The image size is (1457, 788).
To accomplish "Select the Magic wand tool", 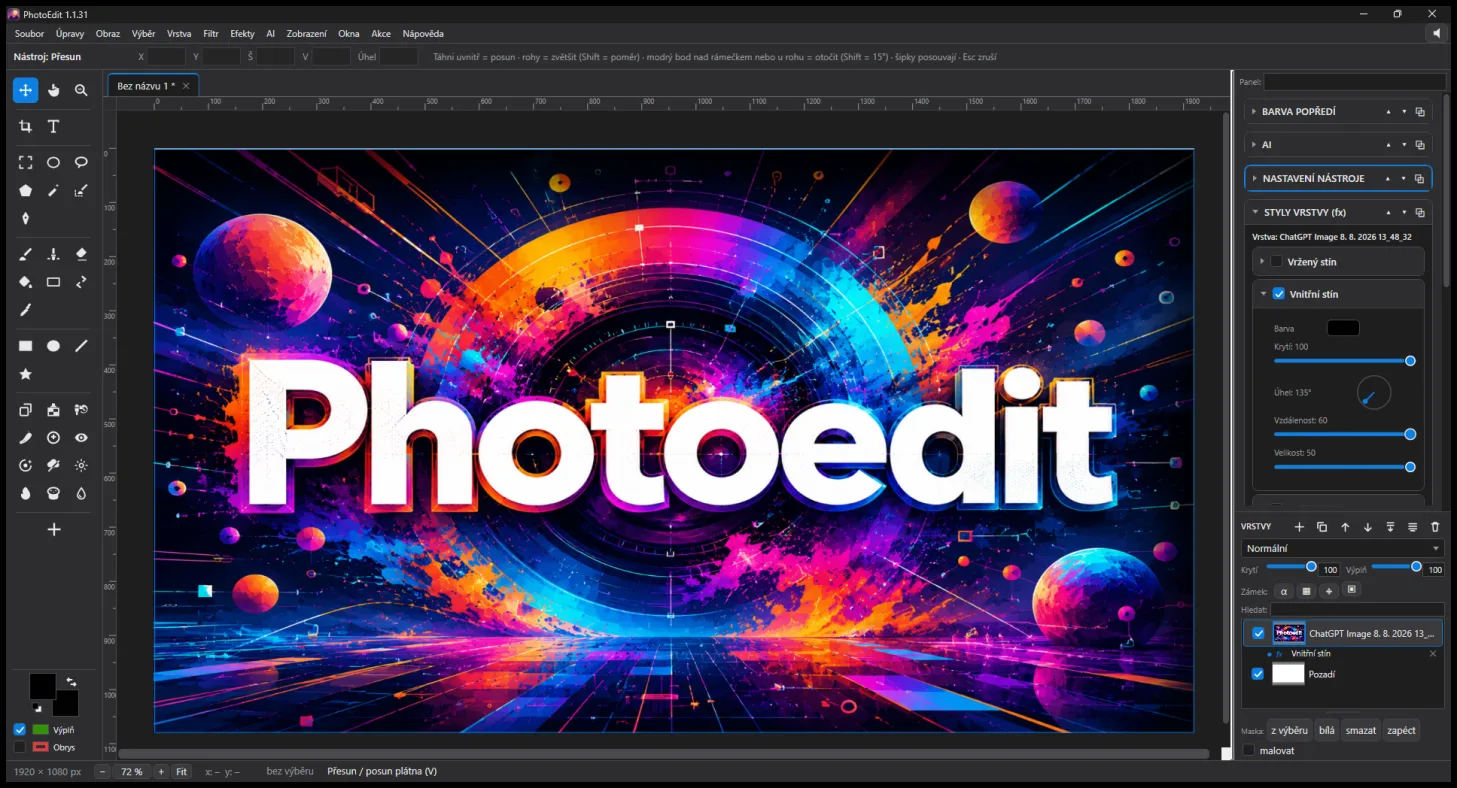I will pyautogui.click(x=54, y=190).
